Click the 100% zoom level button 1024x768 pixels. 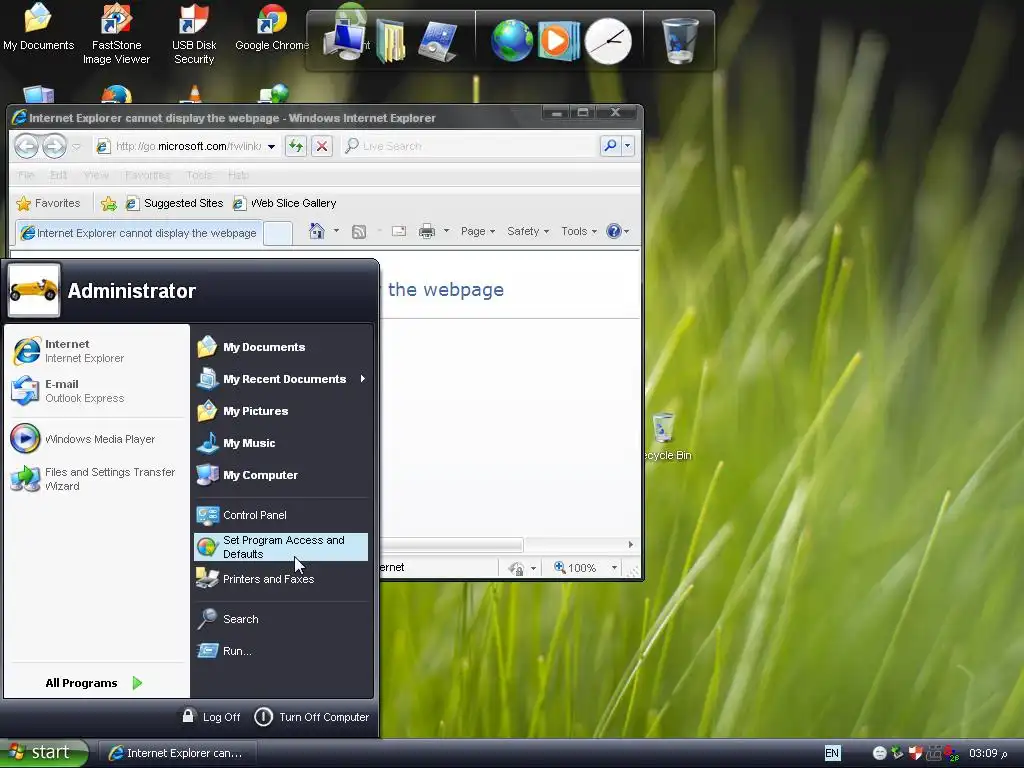pyautogui.click(x=575, y=568)
